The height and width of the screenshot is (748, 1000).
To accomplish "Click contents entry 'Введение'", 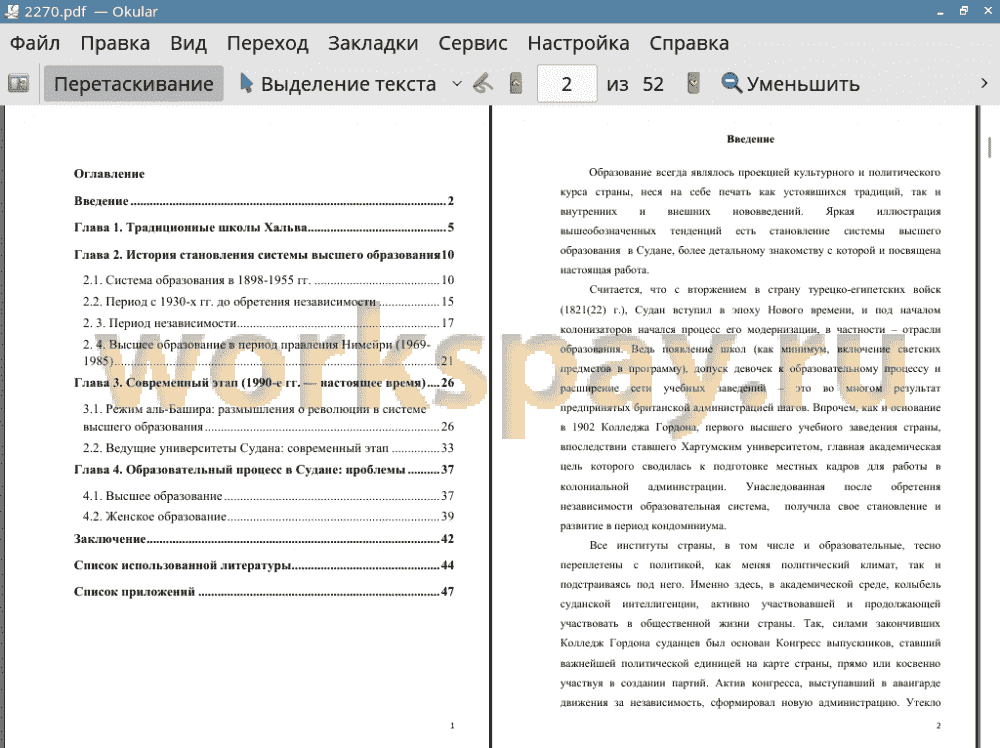I will click(263, 201).
